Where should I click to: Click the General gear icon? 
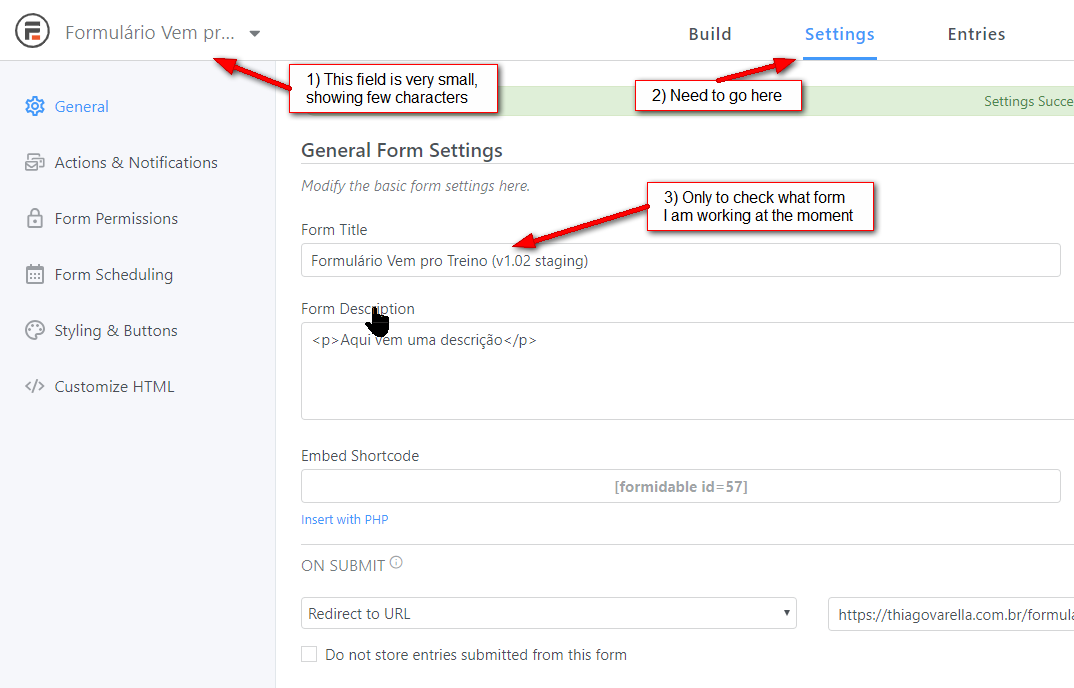tap(35, 107)
